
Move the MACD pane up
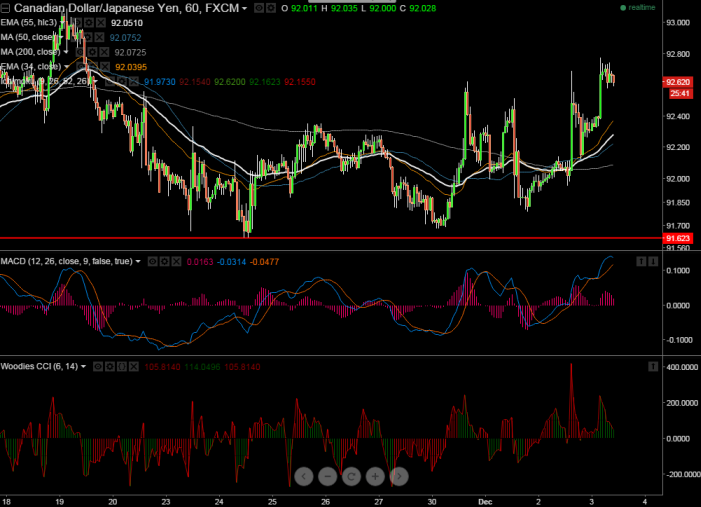[x=640, y=261]
